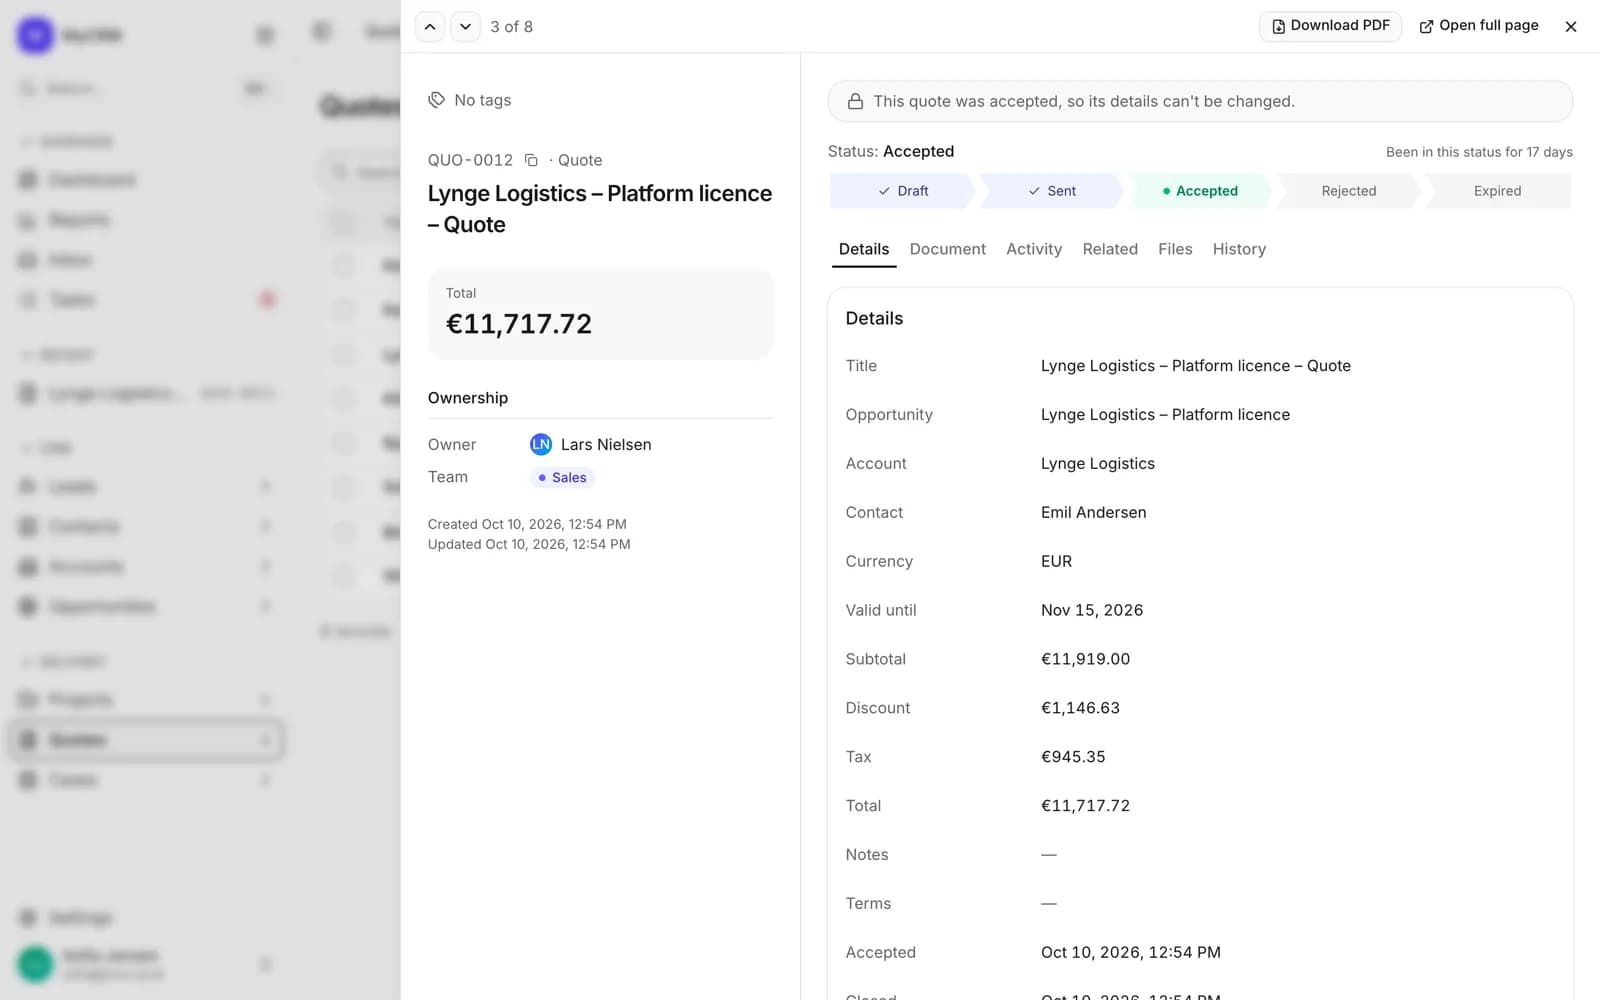Click 'Been in this status for 17 days'
This screenshot has width=1600, height=1000.
pos(1479,152)
